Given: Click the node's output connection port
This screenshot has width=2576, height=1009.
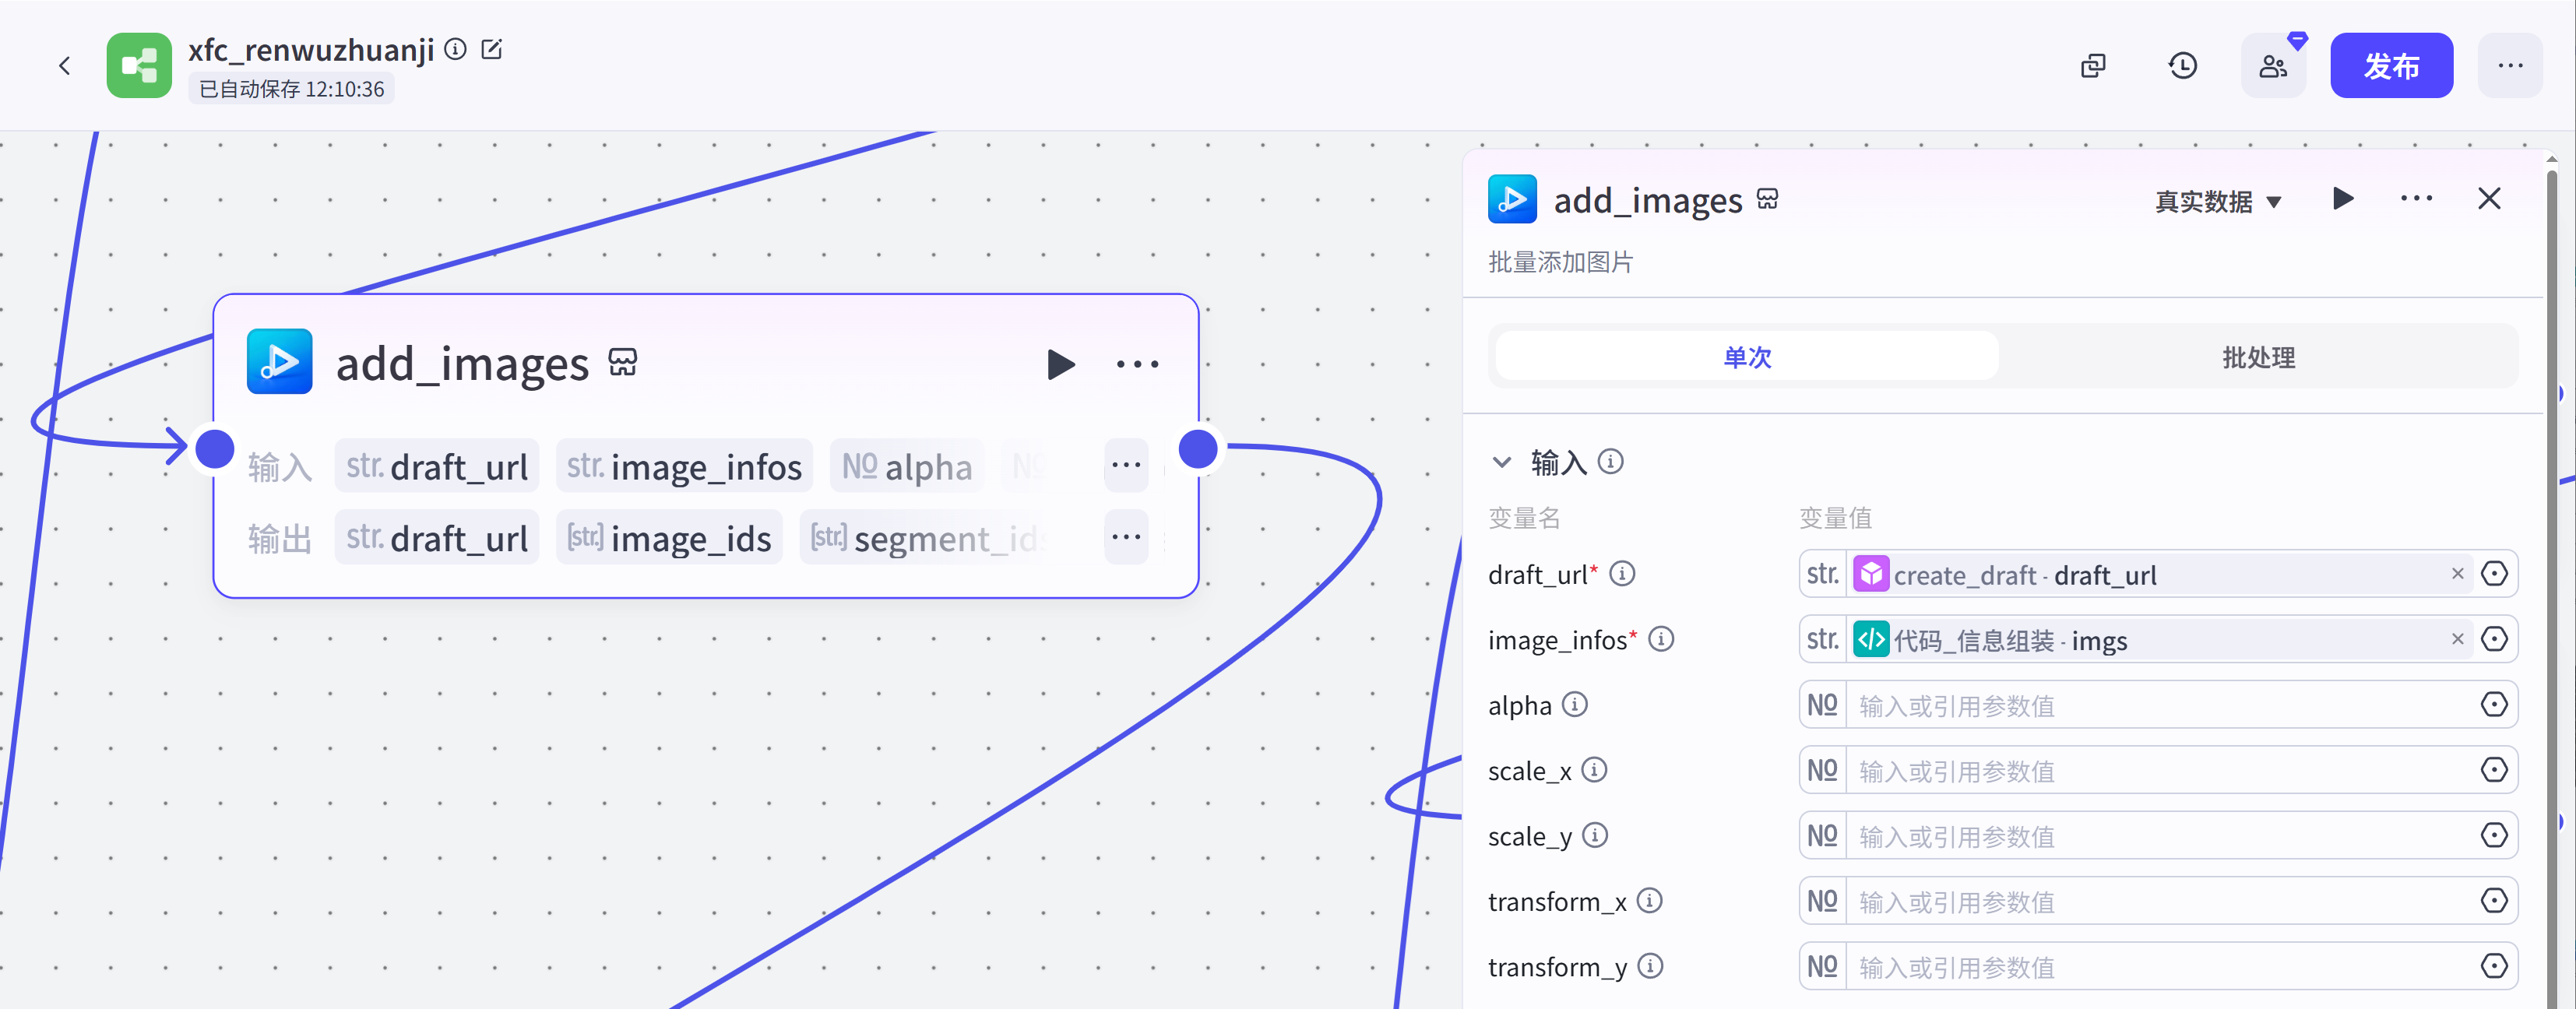Looking at the screenshot, I should click(x=1198, y=449).
